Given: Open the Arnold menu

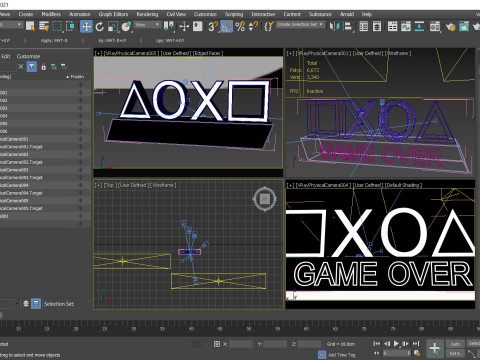Looking at the screenshot, I should point(347,14).
